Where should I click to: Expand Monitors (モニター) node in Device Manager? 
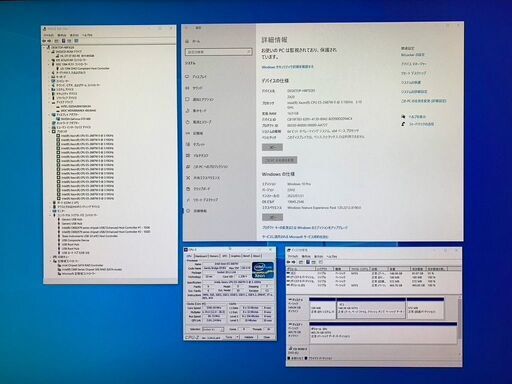(49, 211)
